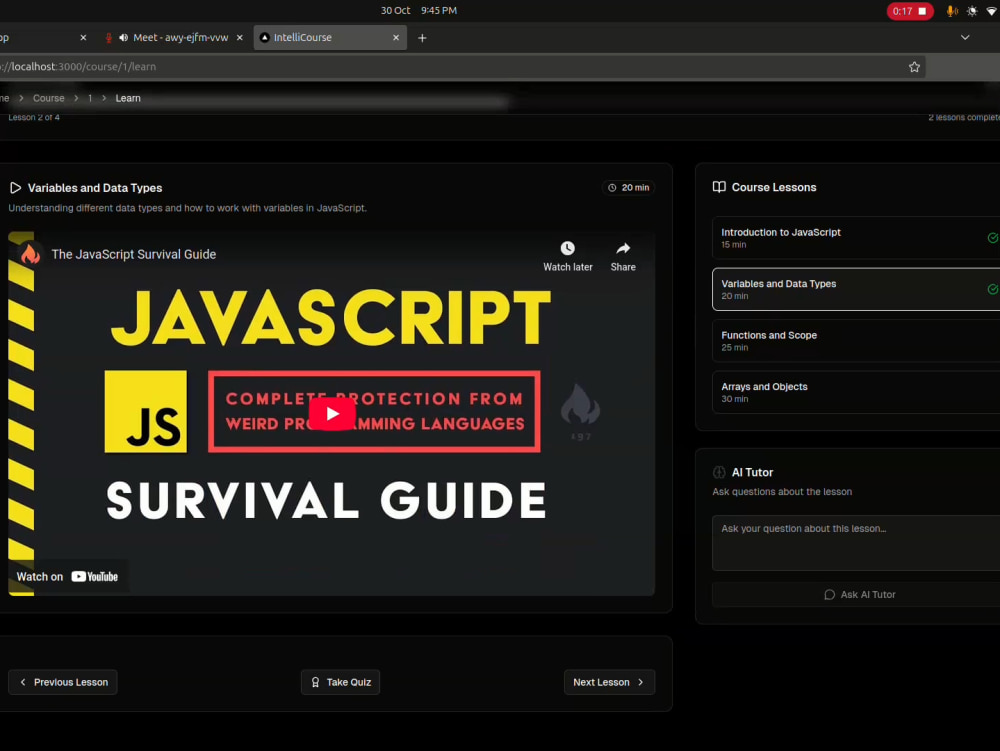Click the right chevron on Next Lesson
Viewport: 1000px width, 751px height.
click(641, 682)
